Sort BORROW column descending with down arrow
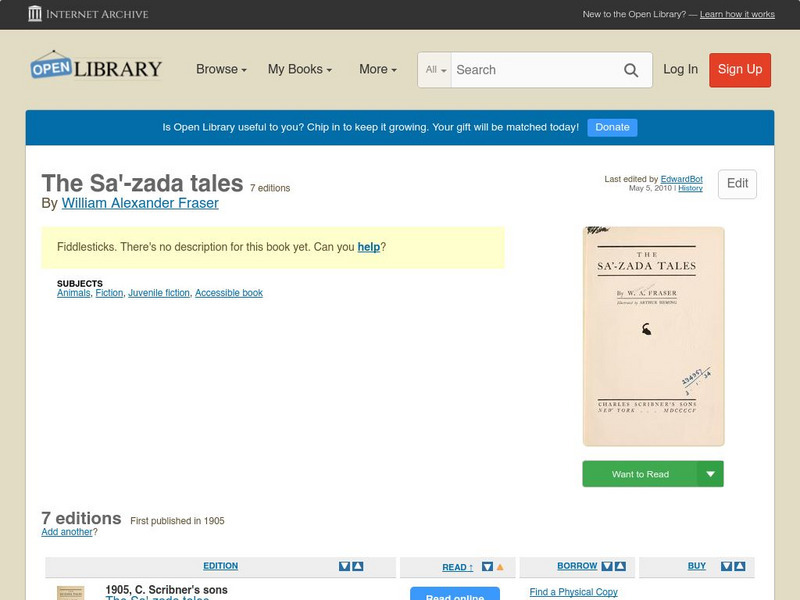800x600 pixels. [x=606, y=566]
